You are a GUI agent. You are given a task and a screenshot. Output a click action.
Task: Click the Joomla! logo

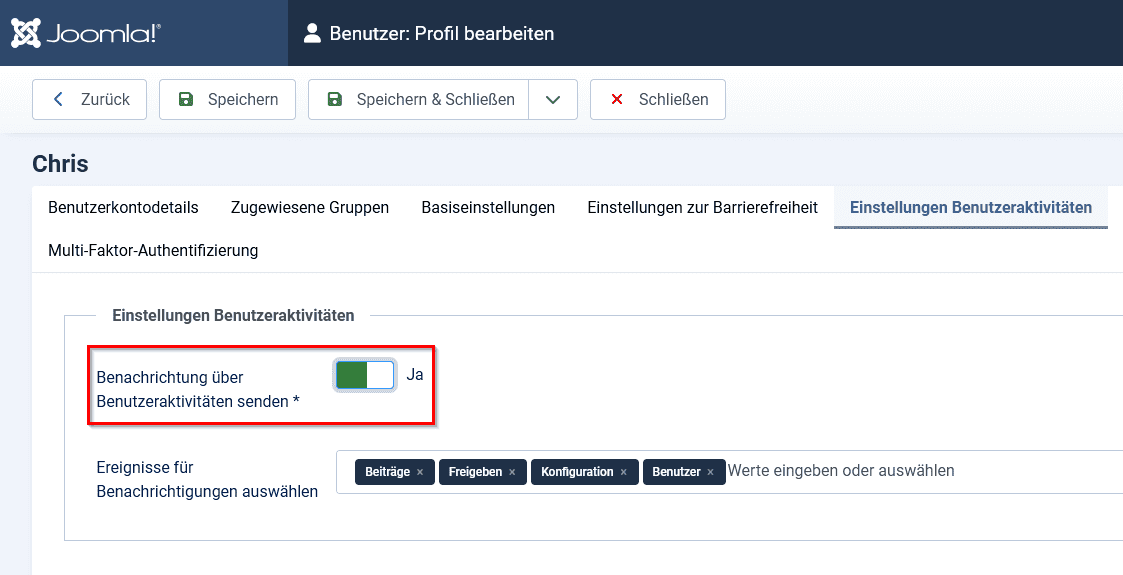pos(86,33)
